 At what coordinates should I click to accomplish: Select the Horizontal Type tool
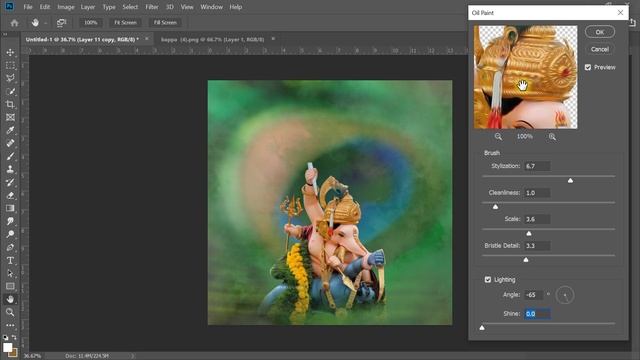click(10, 260)
